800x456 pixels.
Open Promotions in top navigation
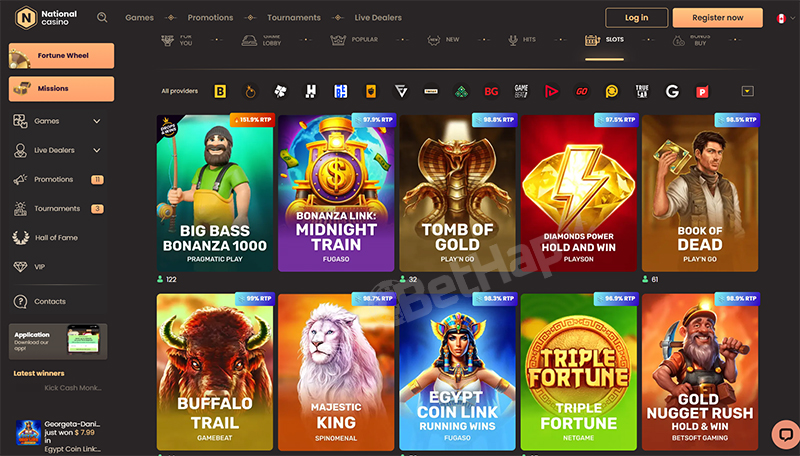click(x=210, y=18)
